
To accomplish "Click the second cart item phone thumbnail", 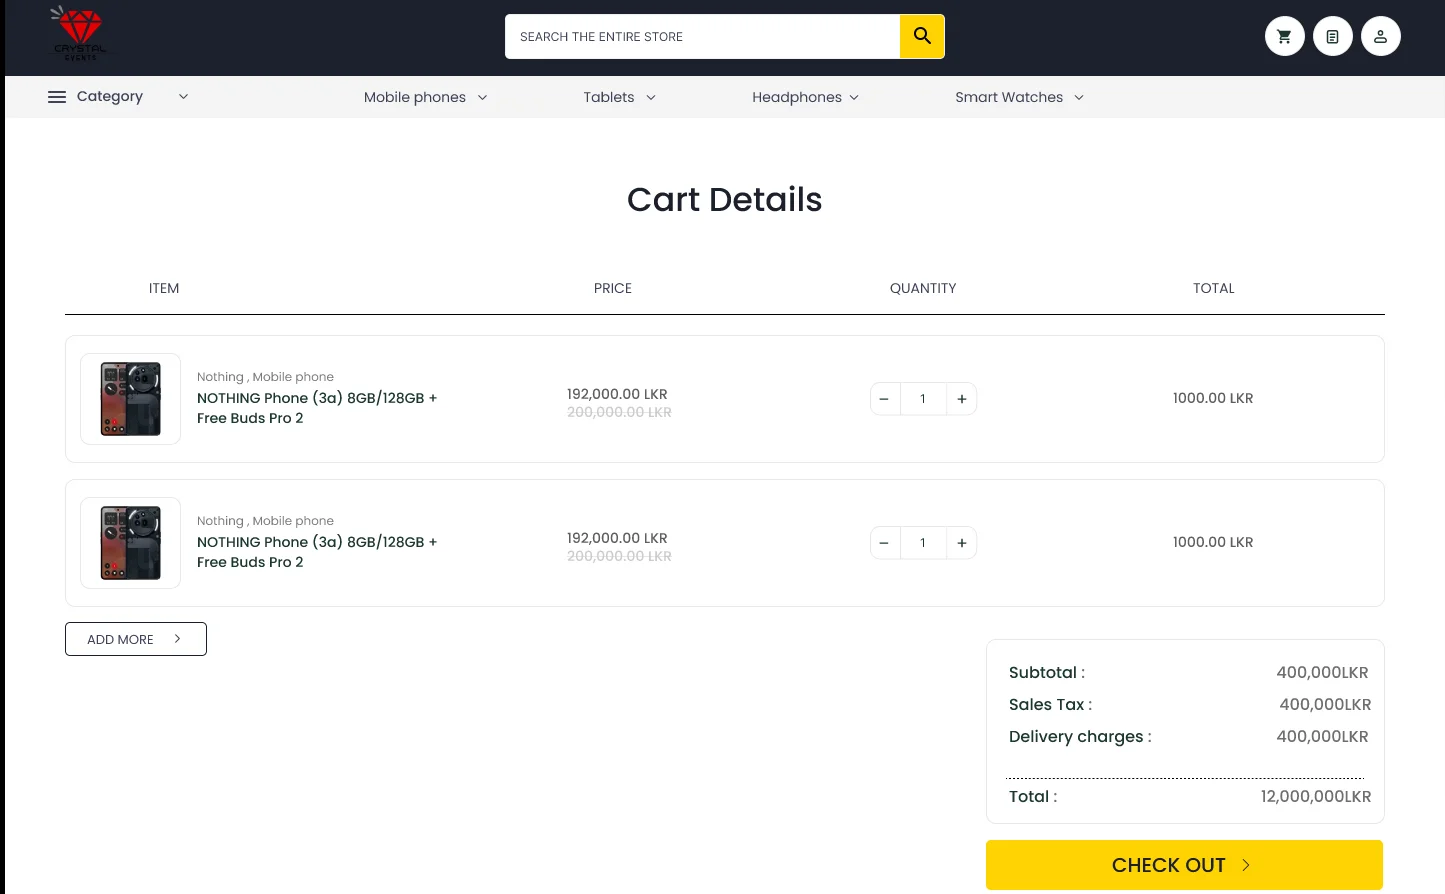I will click(131, 543).
